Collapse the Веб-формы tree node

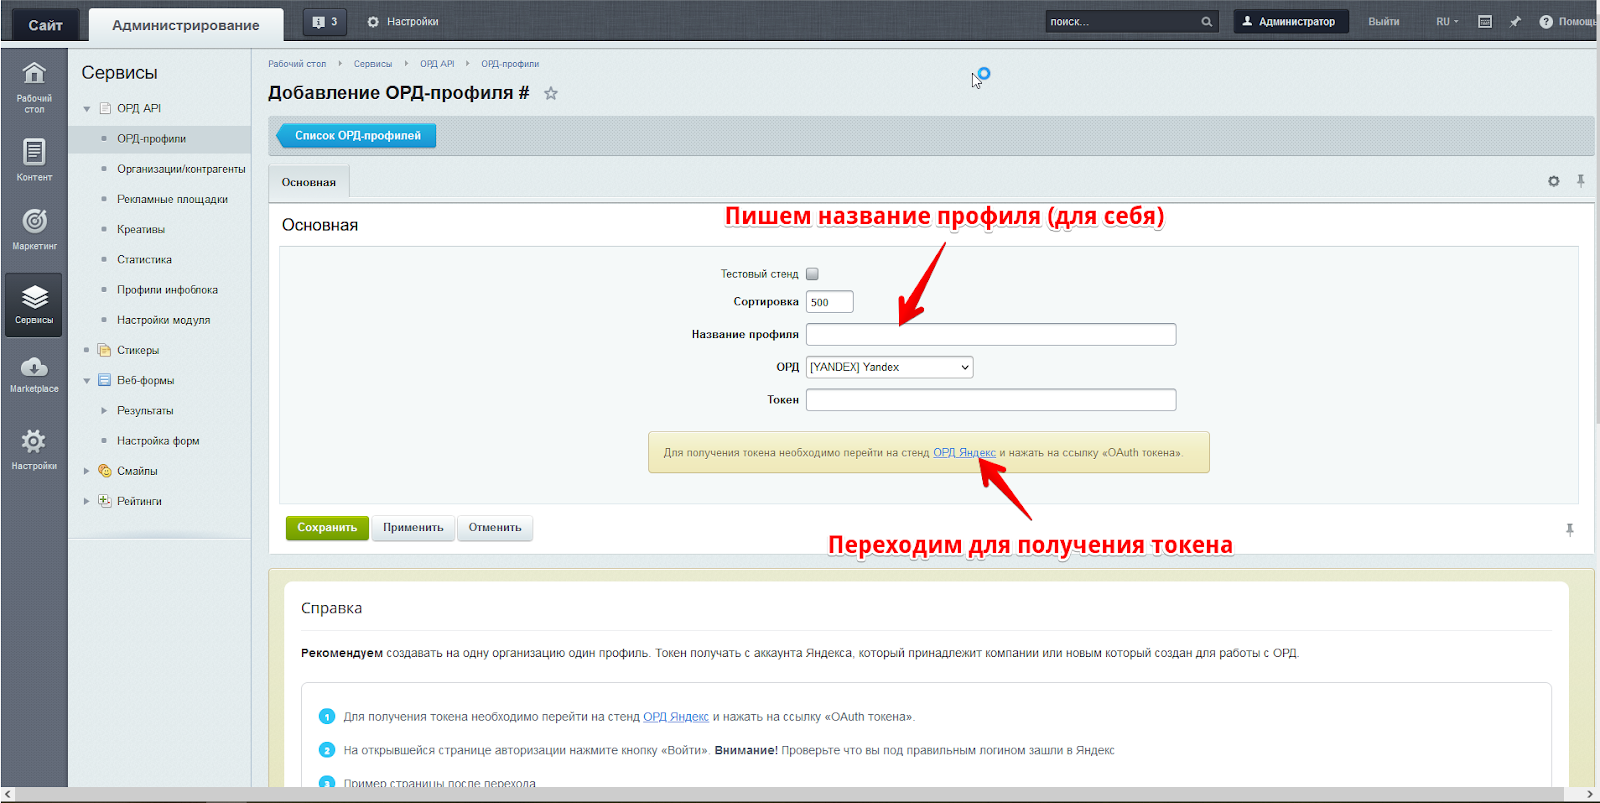pyautogui.click(x=87, y=381)
